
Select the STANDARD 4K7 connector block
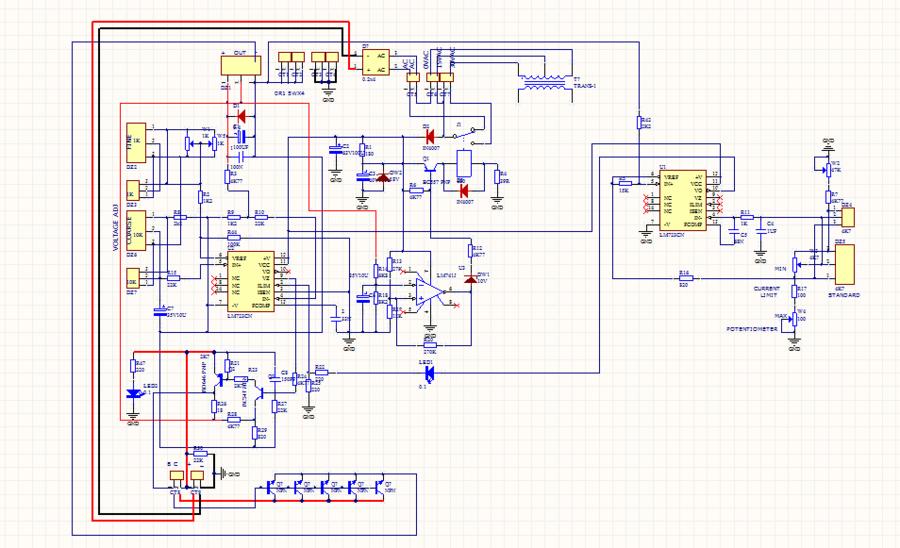pyautogui.click(x=846, y=264)
